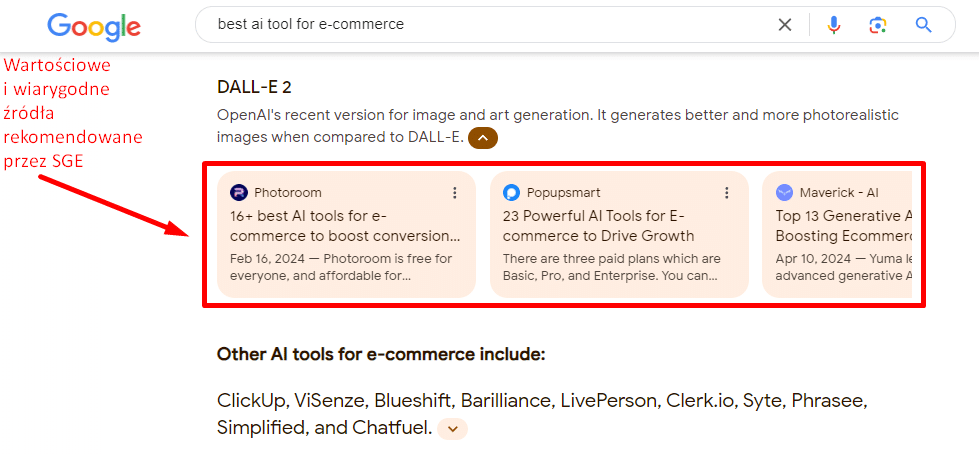Expand sources for other AI tools list
The width and height of the screenshot is (979, 455).
click(x=452, y=429)
